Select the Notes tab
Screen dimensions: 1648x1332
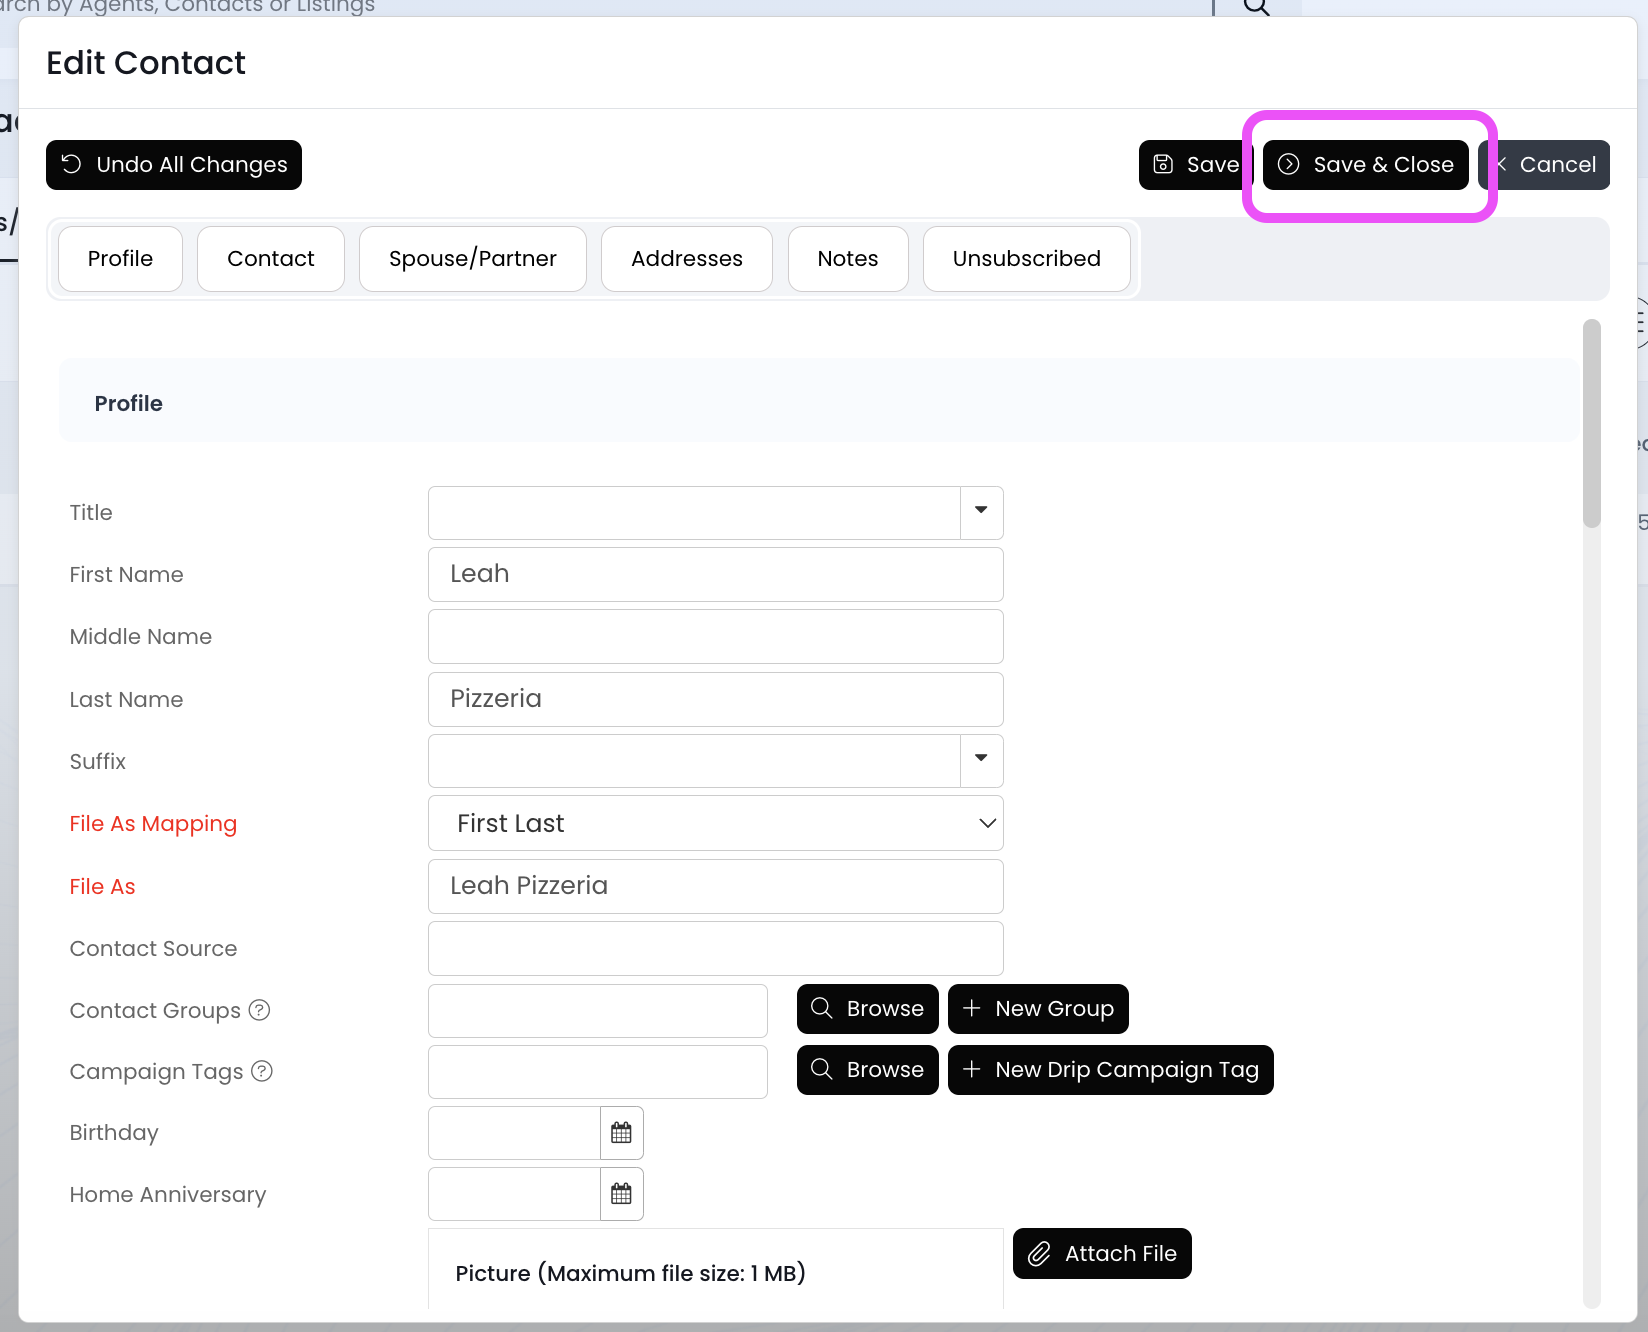tap(847, 259)
